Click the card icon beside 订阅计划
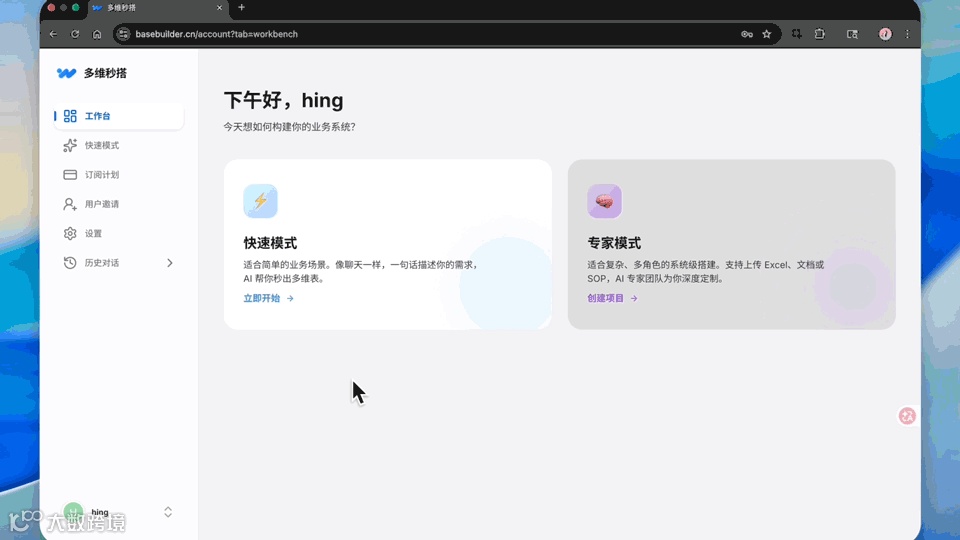 pyautogui.click(x=70, y=174)
